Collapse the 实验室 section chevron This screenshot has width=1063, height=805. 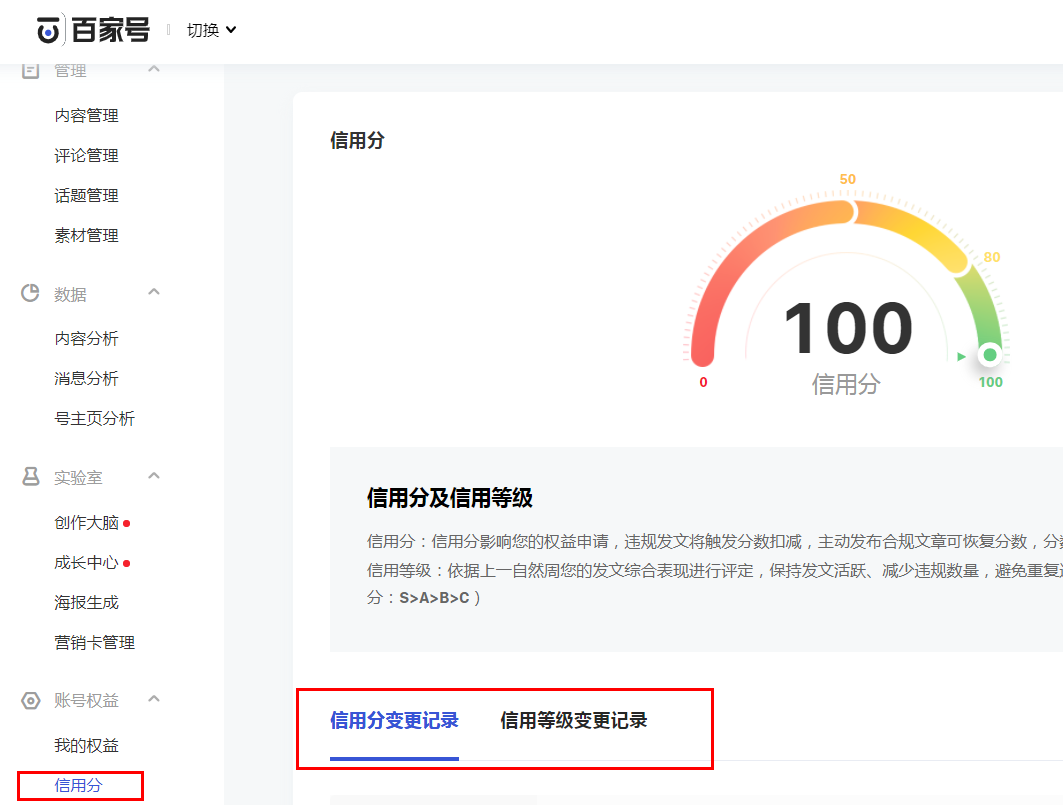(x=154, y=476)
